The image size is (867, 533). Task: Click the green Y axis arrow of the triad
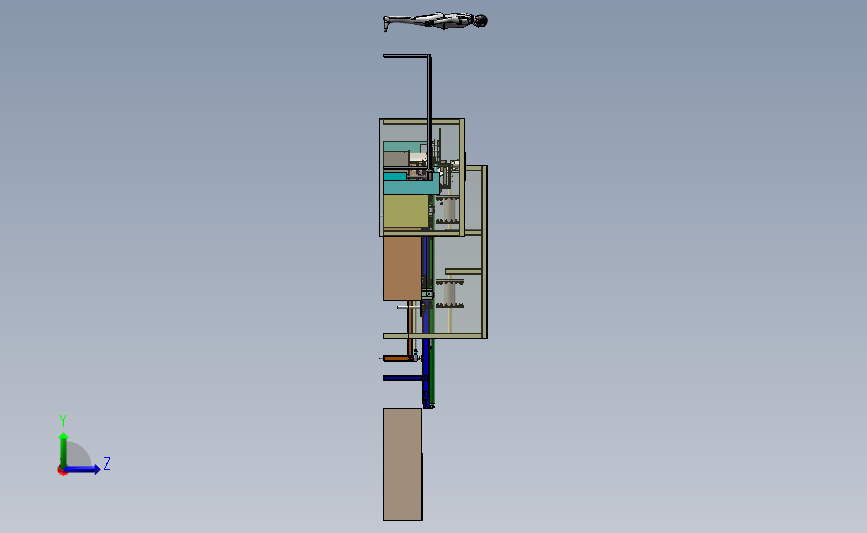pos(63,449)
